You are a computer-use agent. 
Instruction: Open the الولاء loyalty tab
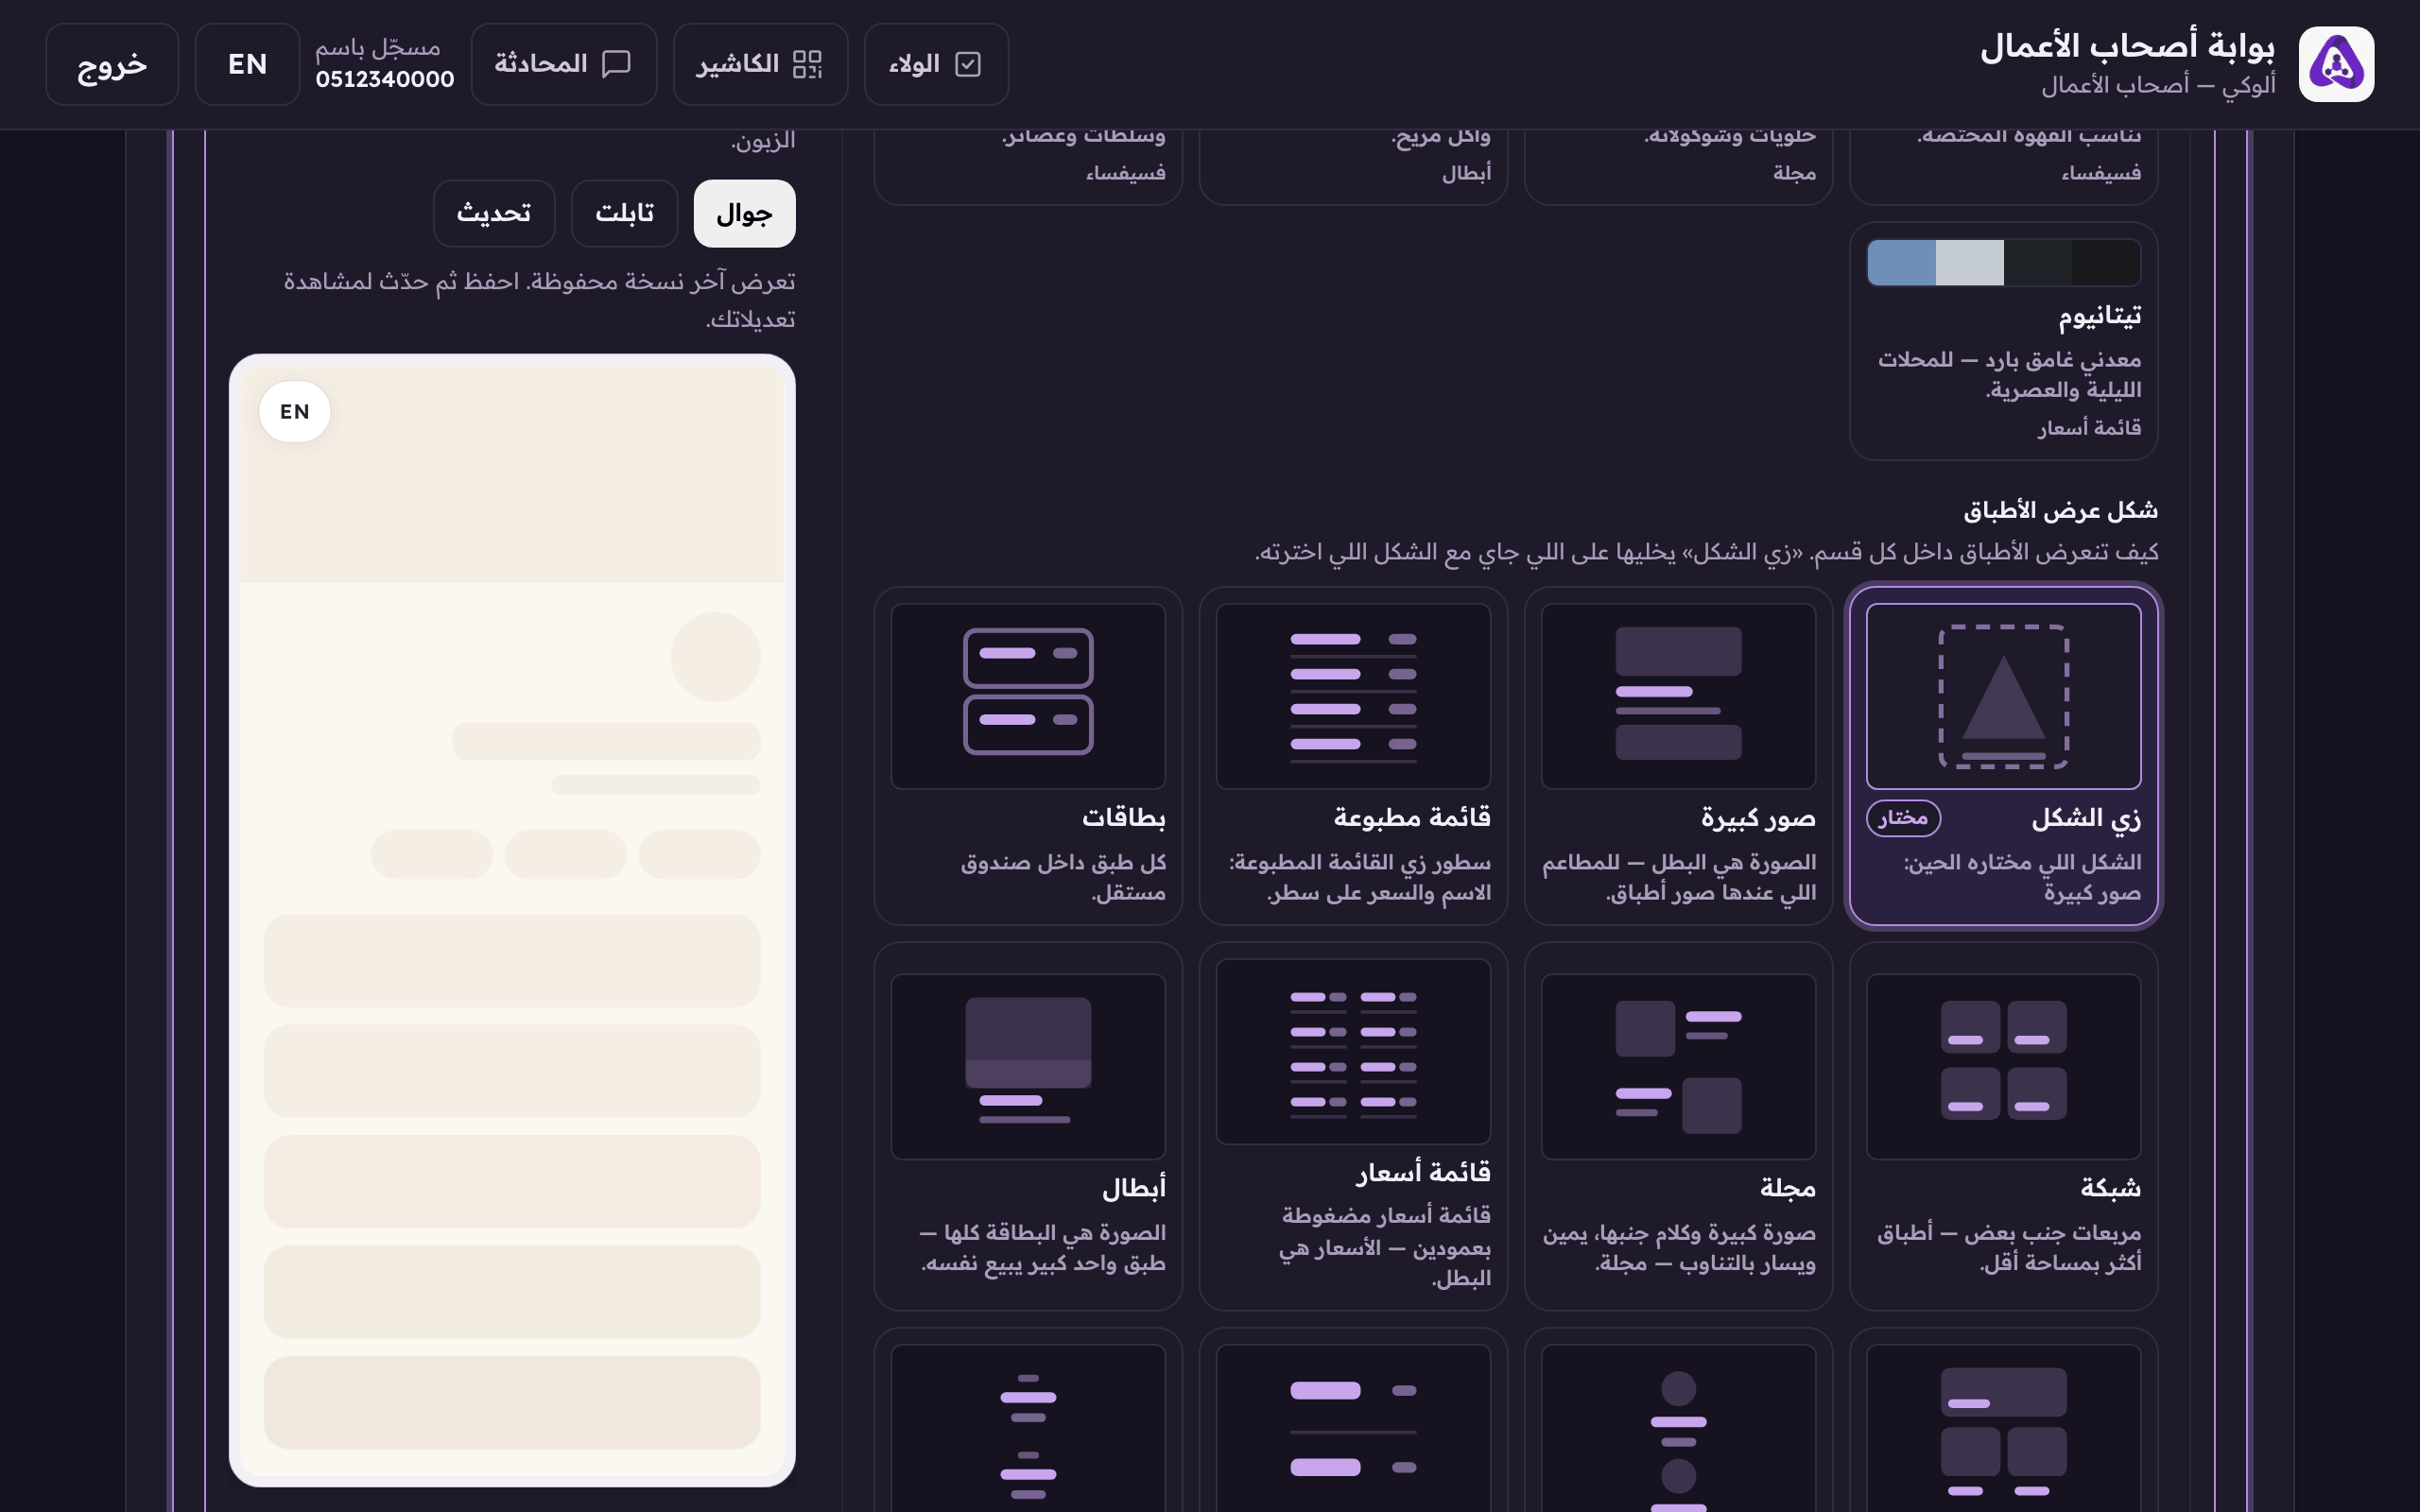(936, 64)
